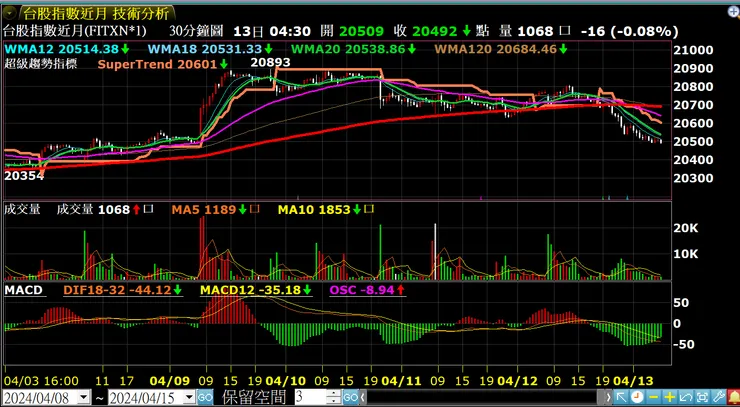Click the 超級趨勢指標 label
This screenshot has width=740, height=407.
point(40,63)
